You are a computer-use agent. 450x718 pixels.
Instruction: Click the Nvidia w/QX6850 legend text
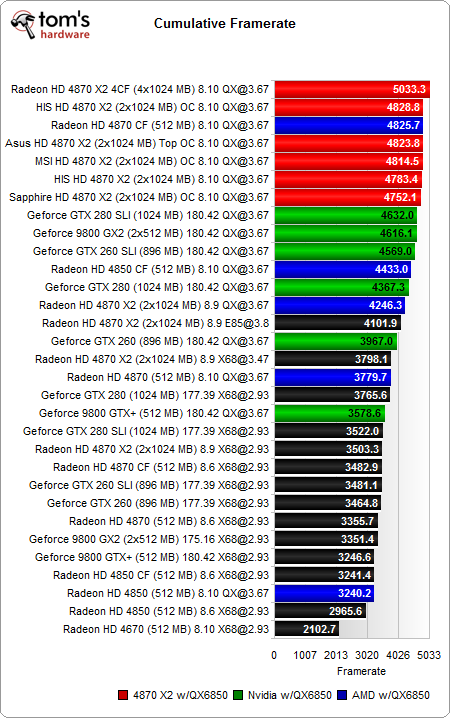coord(290,695)
